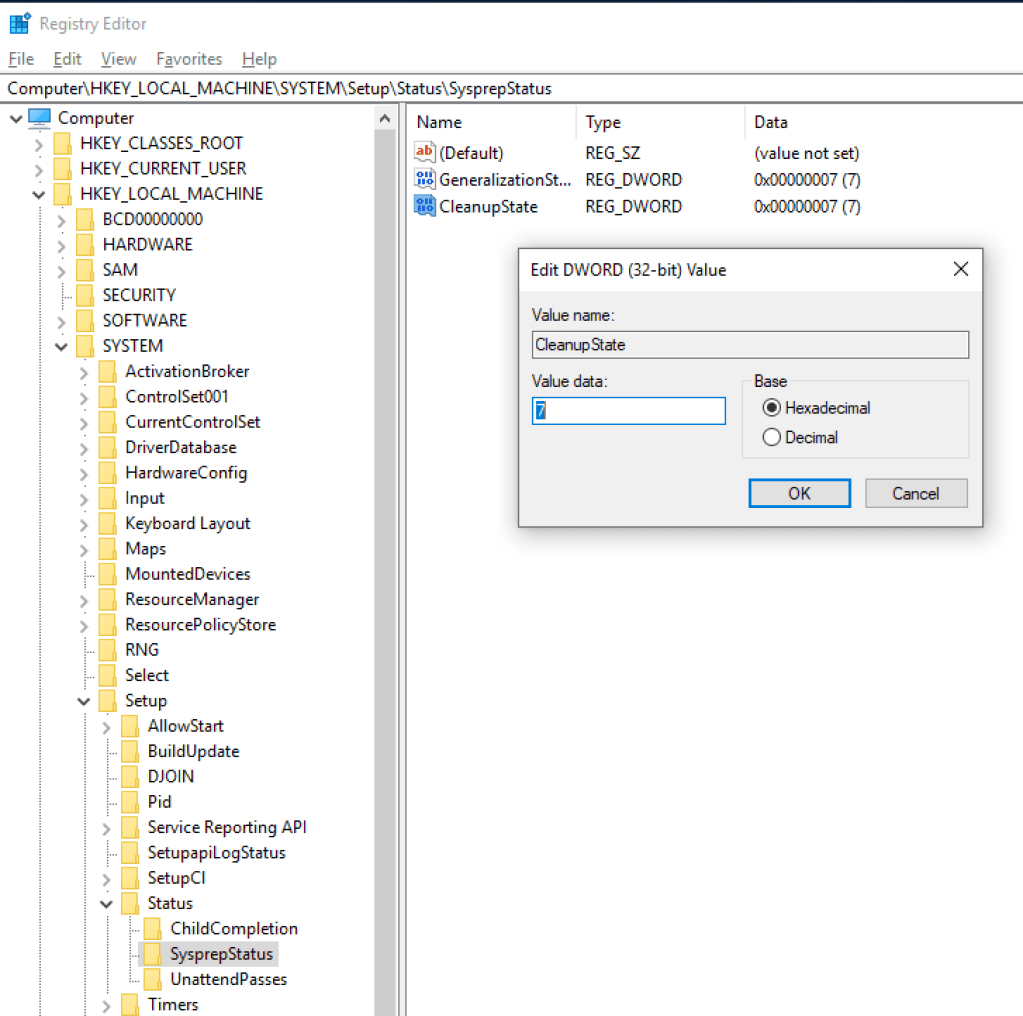1023x1016 pixels.
Task: Click the HKEY_CLASSES_ROOT folder icon
Action: coord(63,143)
